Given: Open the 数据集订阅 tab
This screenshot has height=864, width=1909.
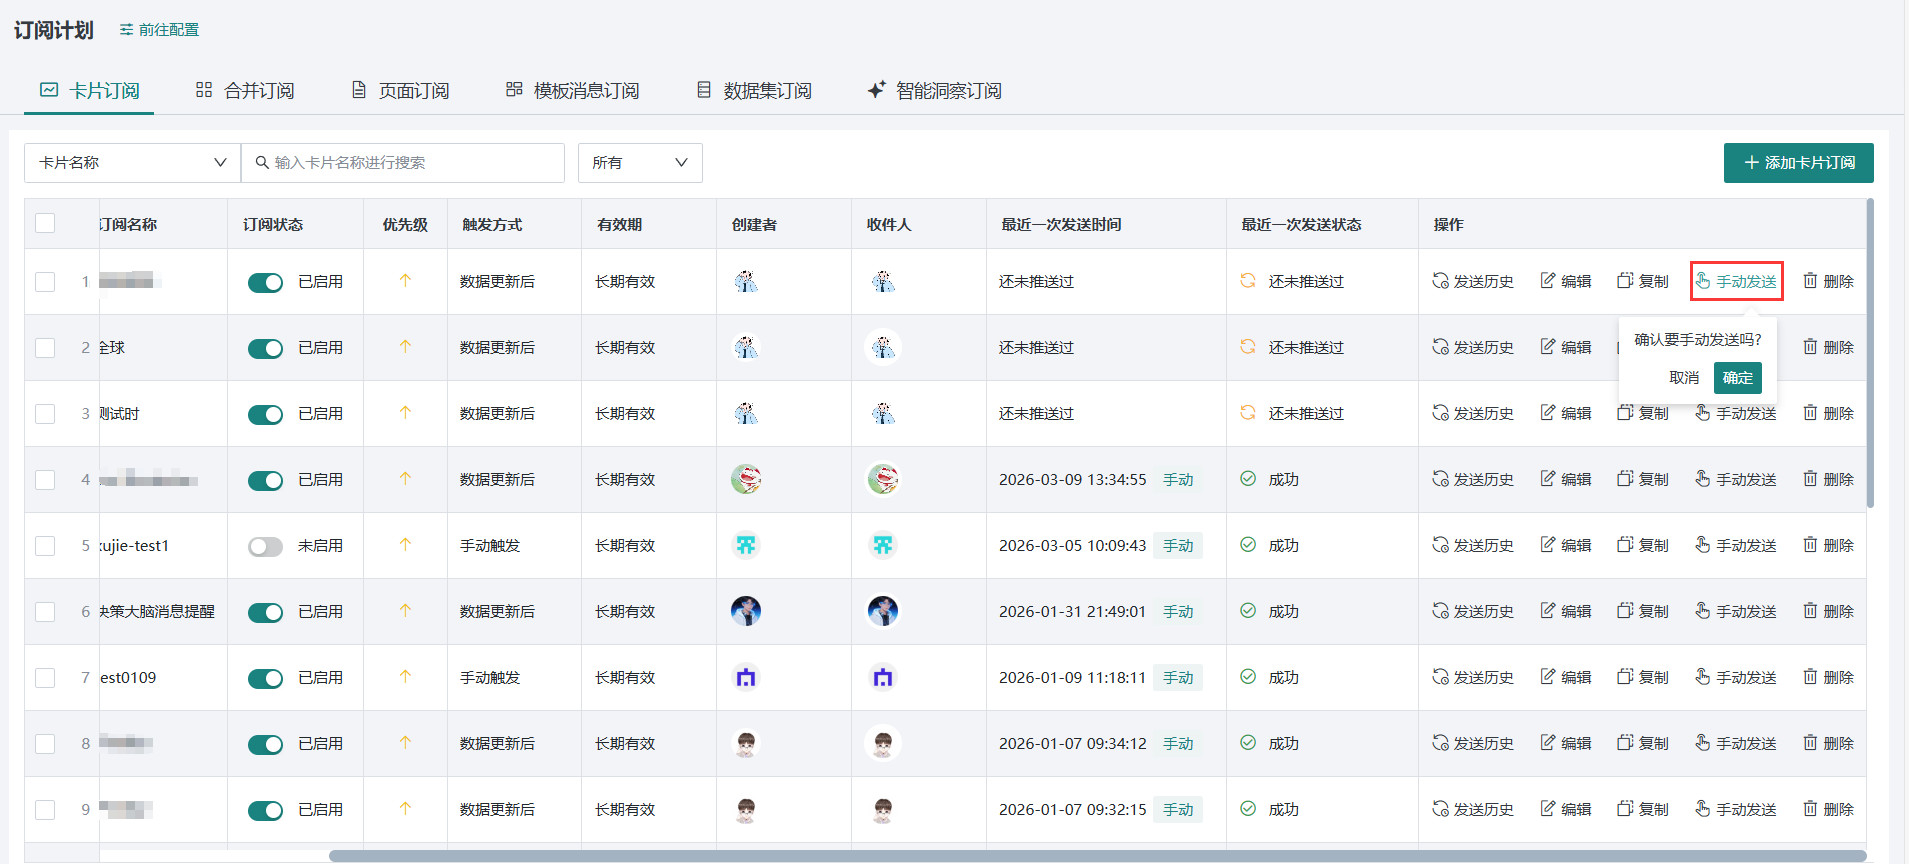Looking at the screenshot, I should coord(754,91).
